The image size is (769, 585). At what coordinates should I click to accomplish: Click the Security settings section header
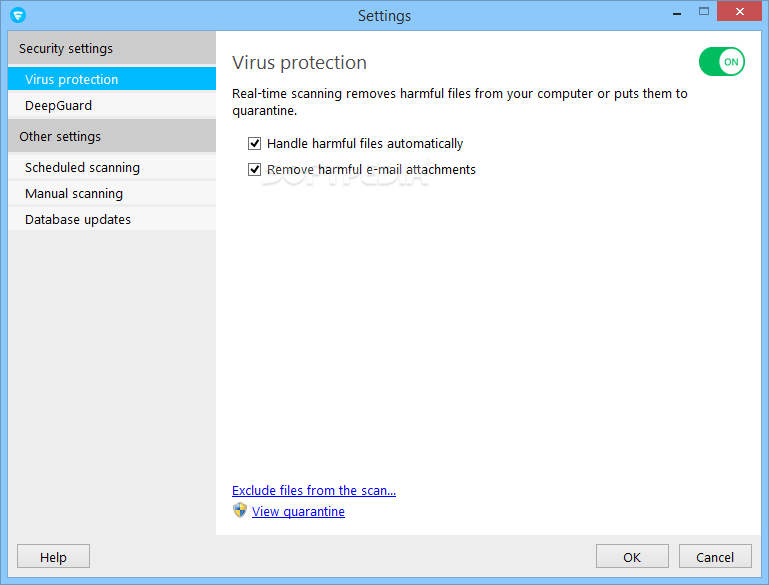(x=112, y=48)
